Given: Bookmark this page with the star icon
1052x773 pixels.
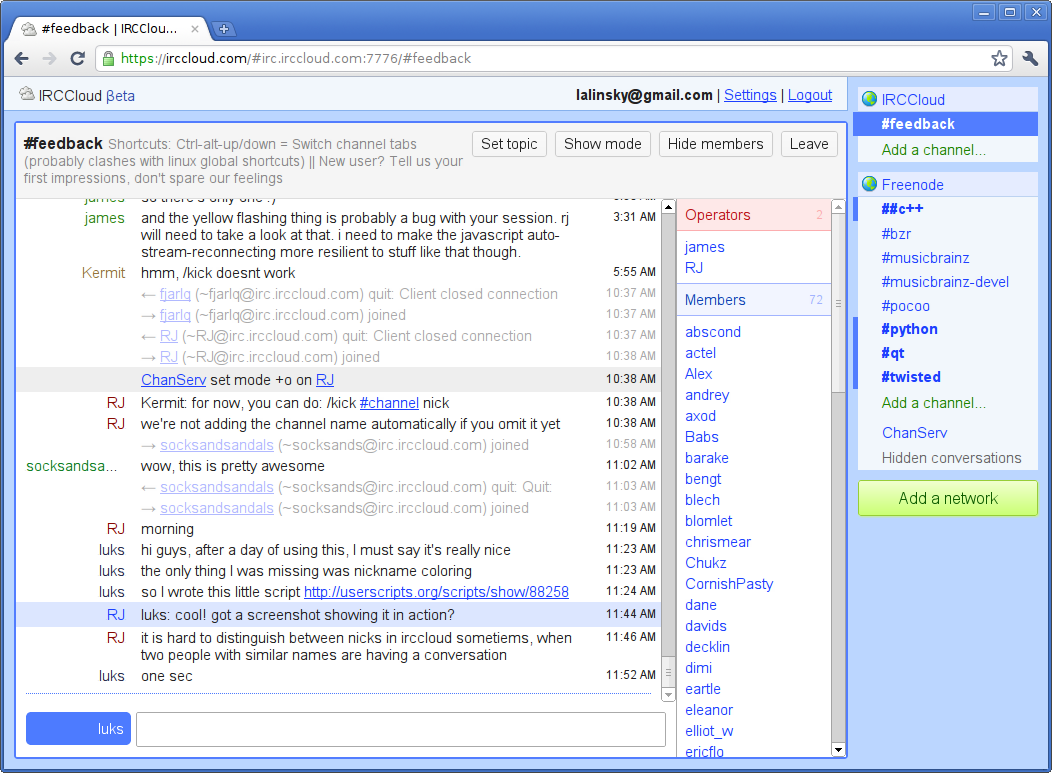Looking at the screenshot, I should pyautogui.click(x=999, y=58).
